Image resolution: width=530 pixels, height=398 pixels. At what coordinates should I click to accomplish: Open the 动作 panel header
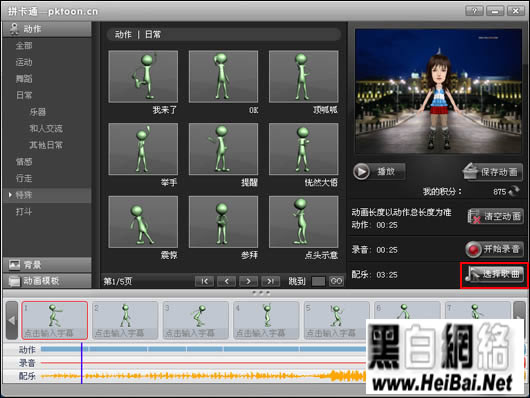click(x=47, y=29)
